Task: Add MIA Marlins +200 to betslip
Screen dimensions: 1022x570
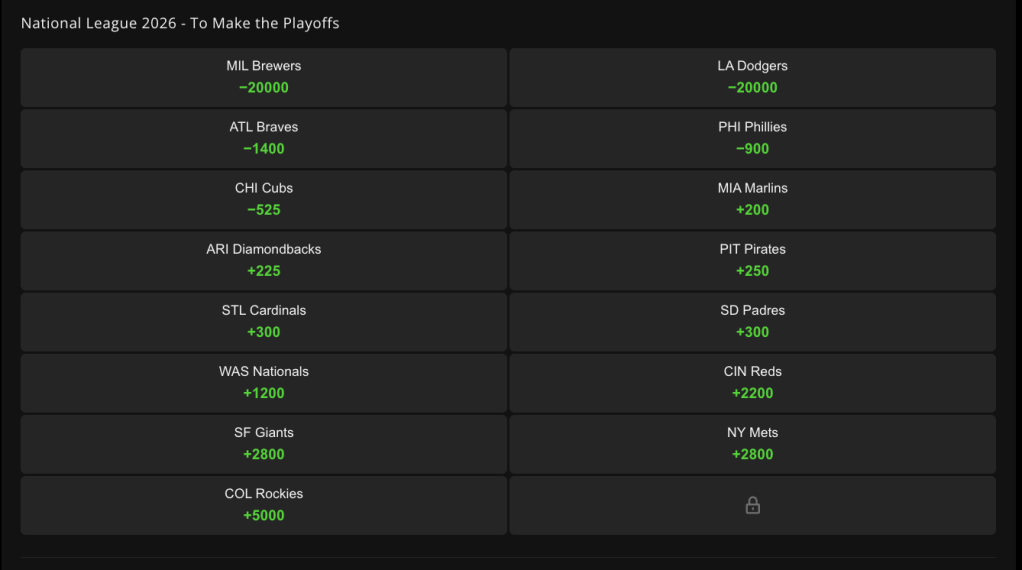Action: tap(752, 200)
